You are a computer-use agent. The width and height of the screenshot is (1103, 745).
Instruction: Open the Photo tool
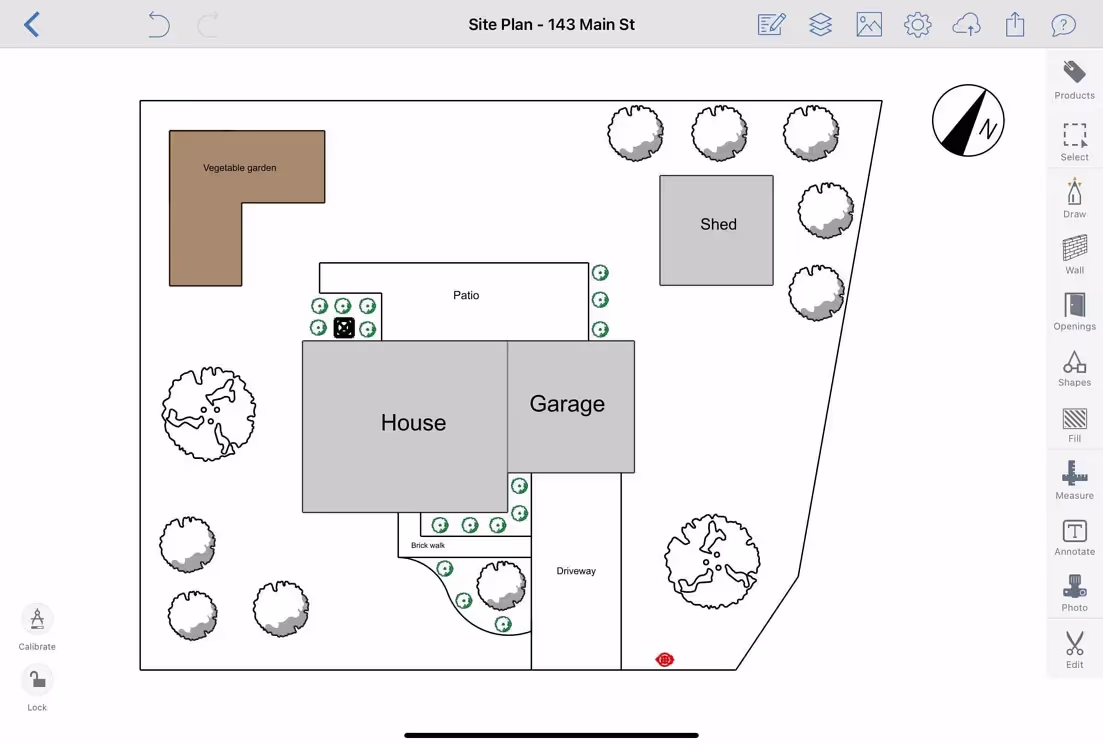tap(1074, 593)
